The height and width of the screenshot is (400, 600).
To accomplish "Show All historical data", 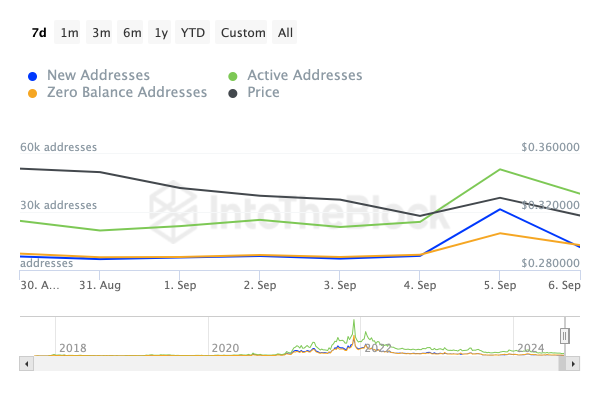I will pyautogui.click(x=285, y=32).
